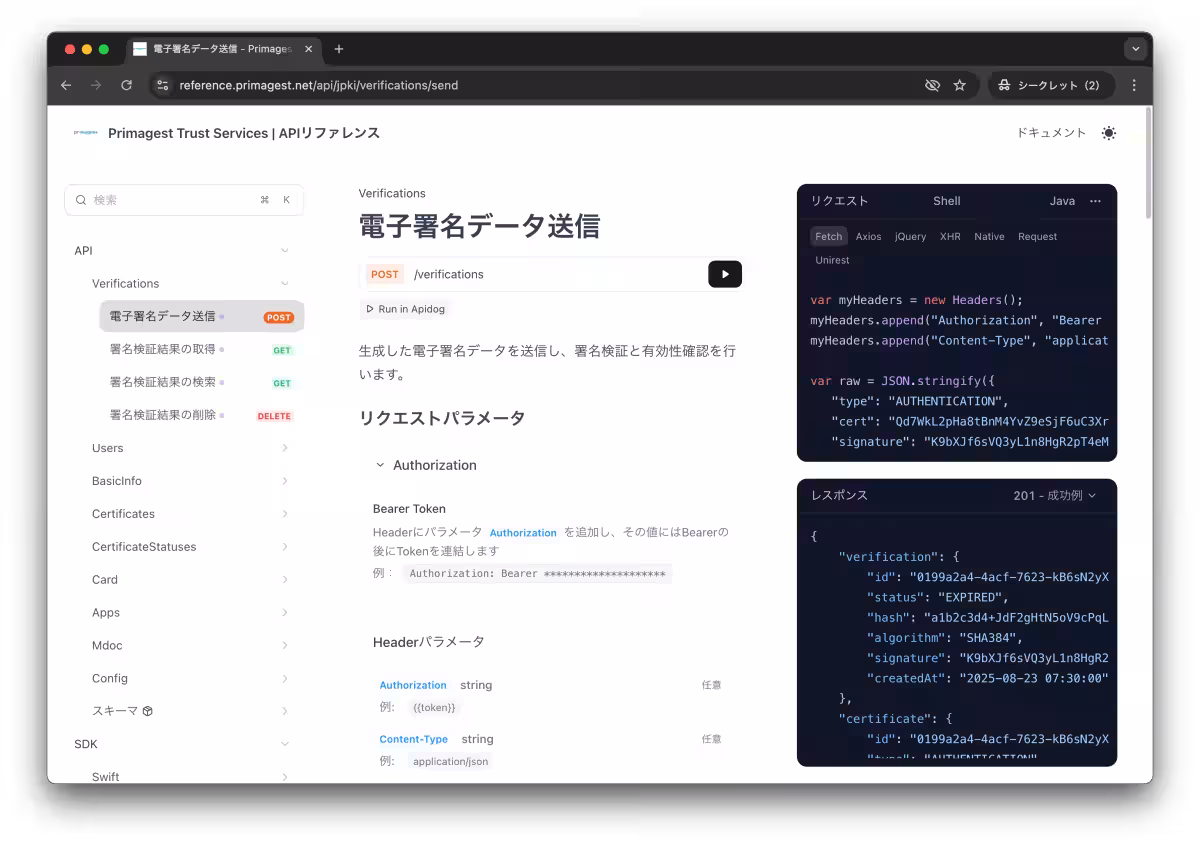Select the Axios code variant
Image resolution: width=1200 pixels, height=846 pixels.
pyautogui.click(x=869, y=237)
